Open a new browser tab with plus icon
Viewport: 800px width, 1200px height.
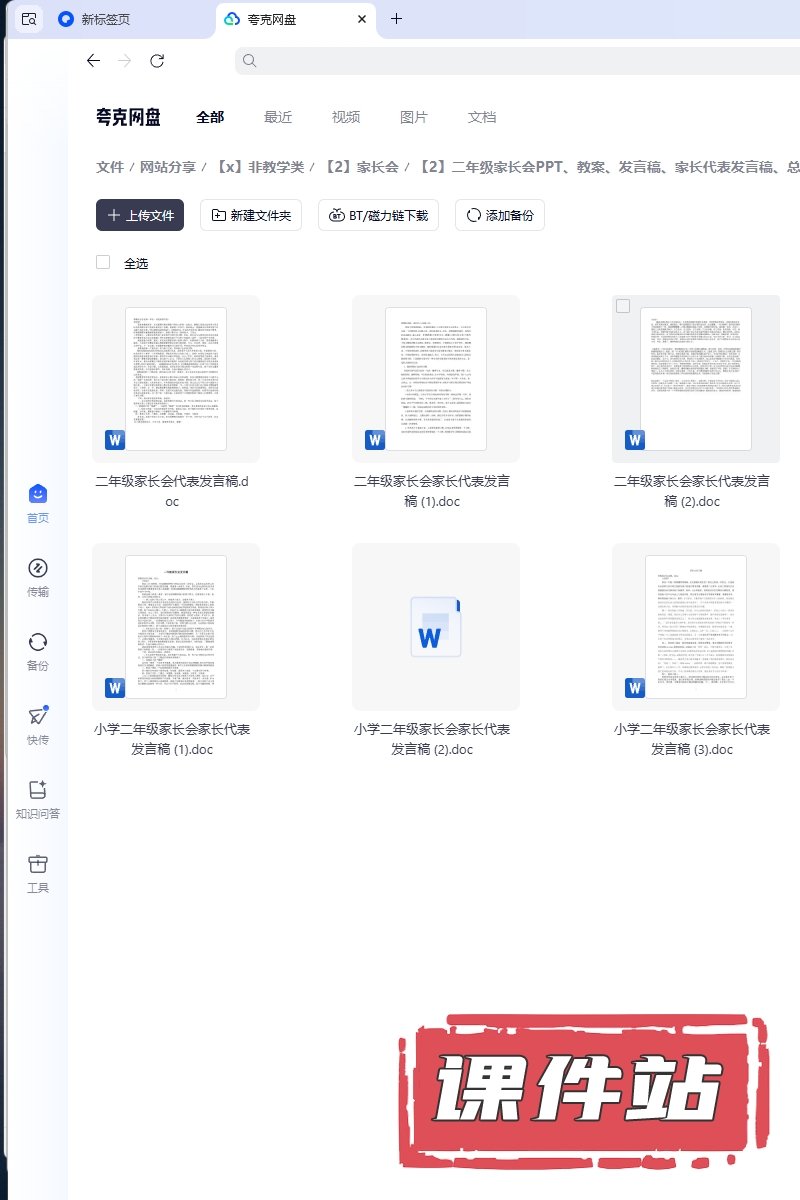(396, 19)
